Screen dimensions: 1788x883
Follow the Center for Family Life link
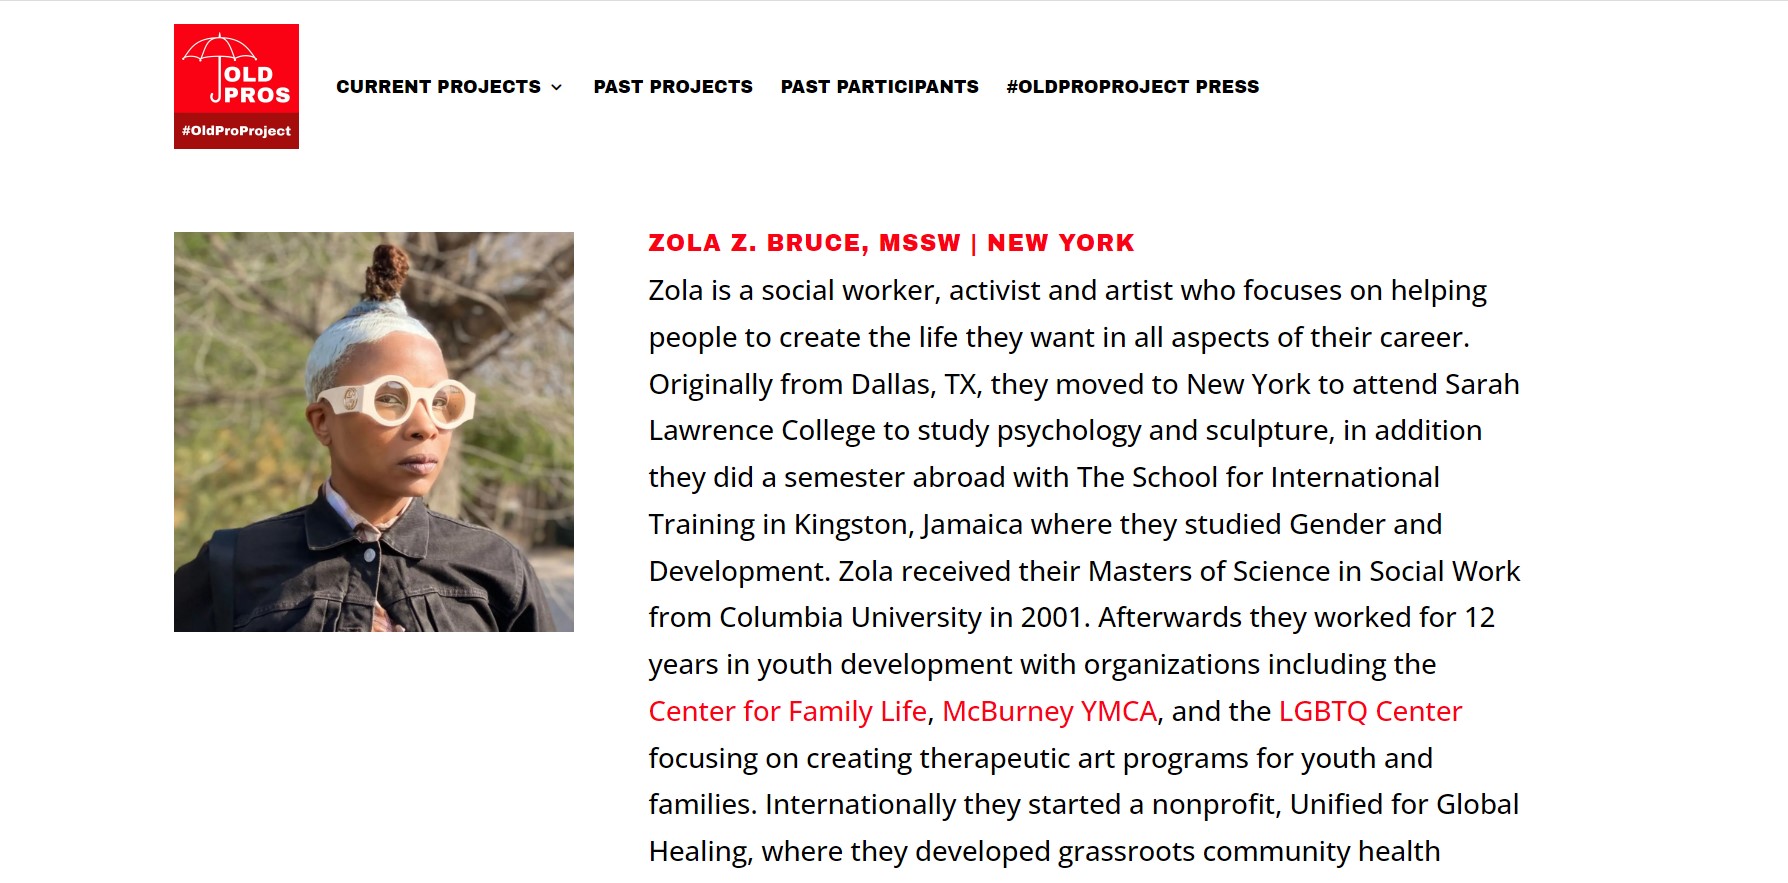click(x=788, y=711)
